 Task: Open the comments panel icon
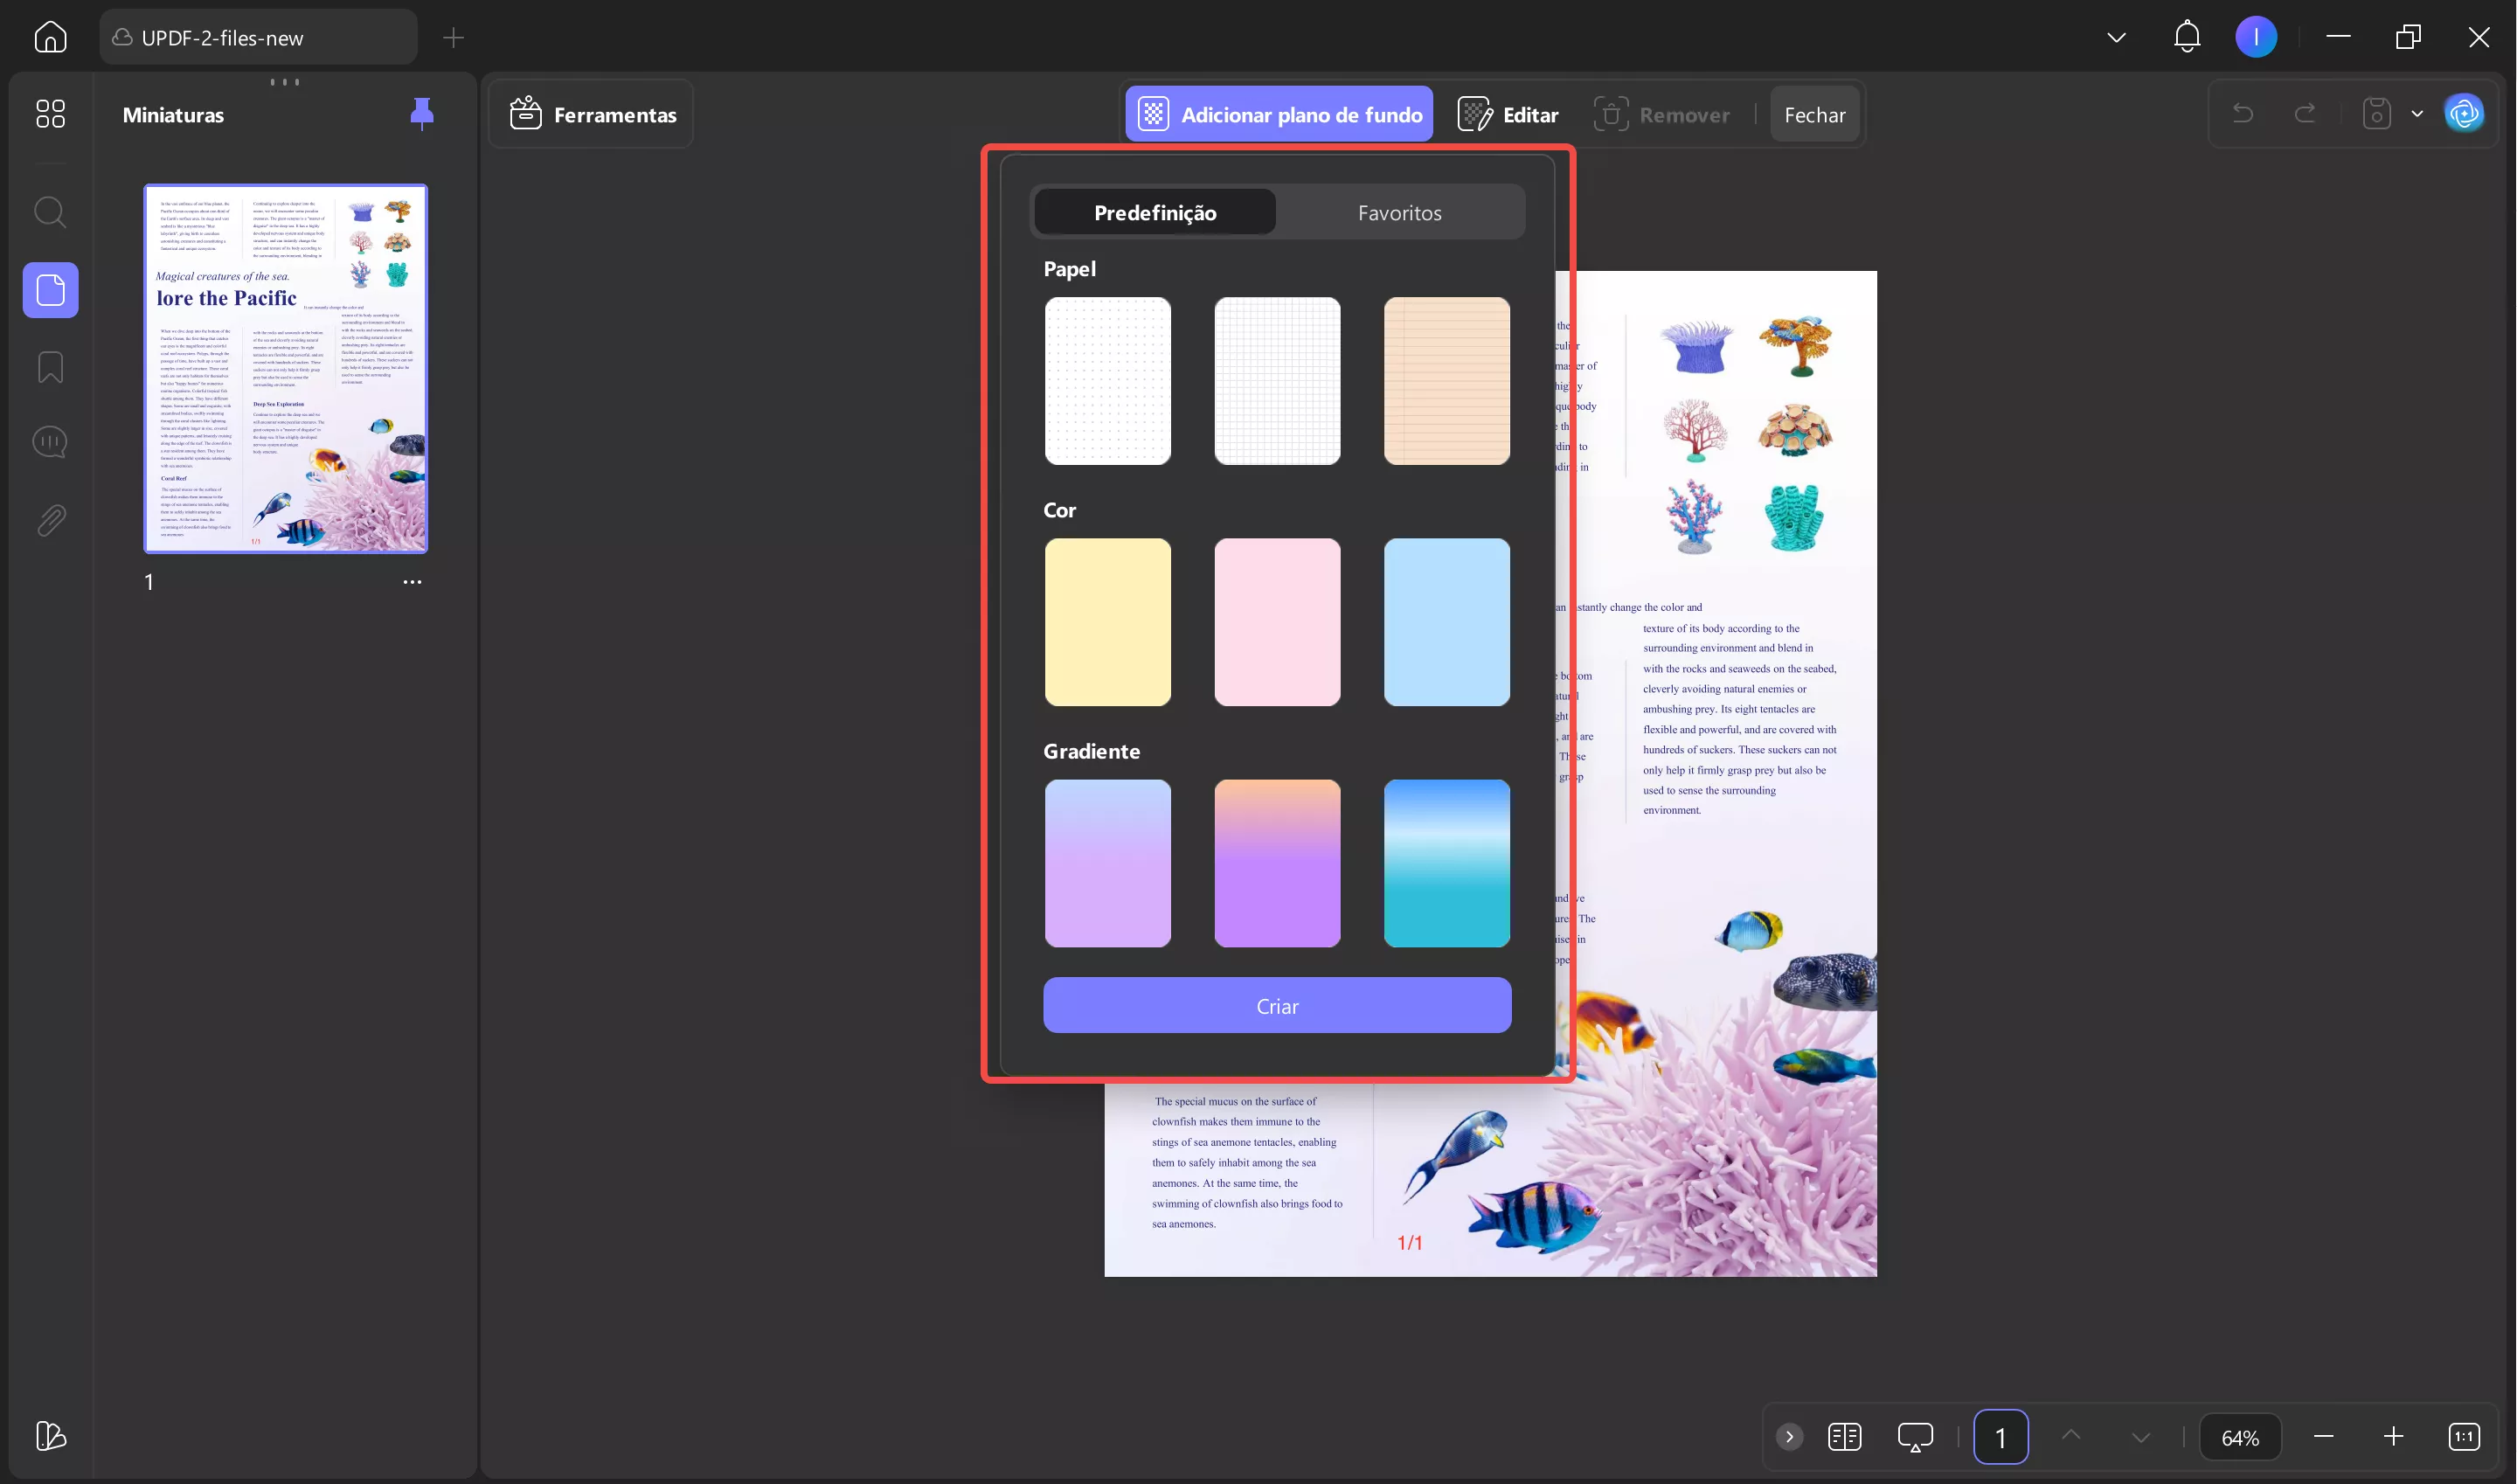(50, 442)
